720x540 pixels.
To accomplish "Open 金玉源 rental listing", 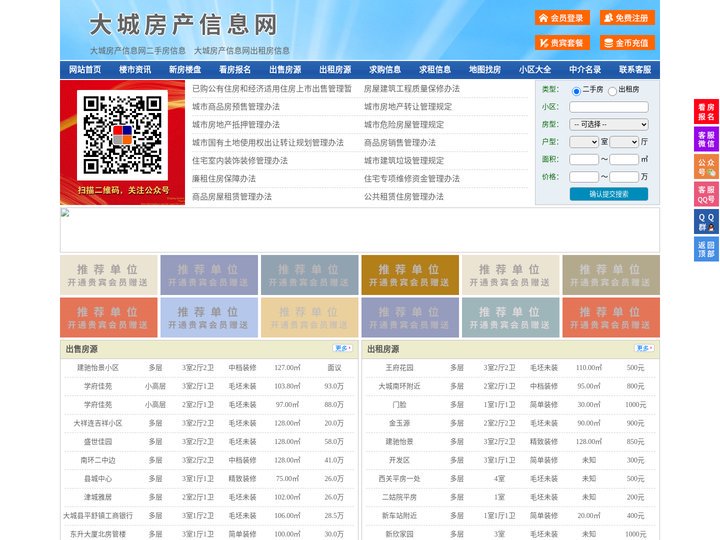I will point(399,423).
